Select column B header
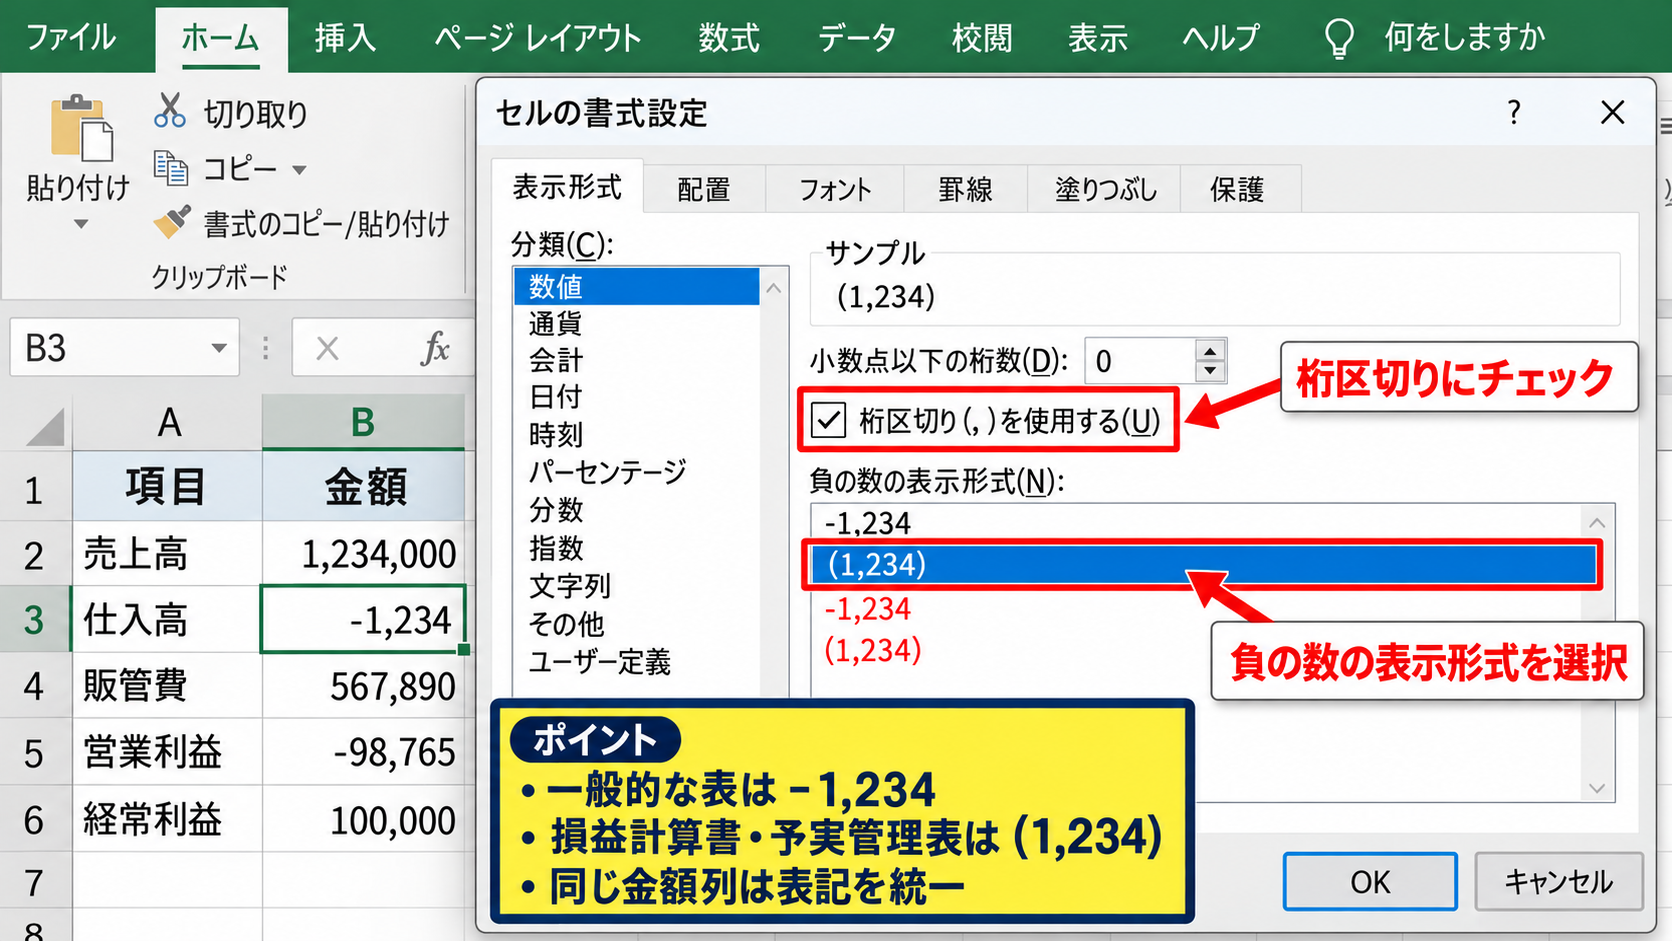The image size is (1672, 941). click(x=363, y=422)
